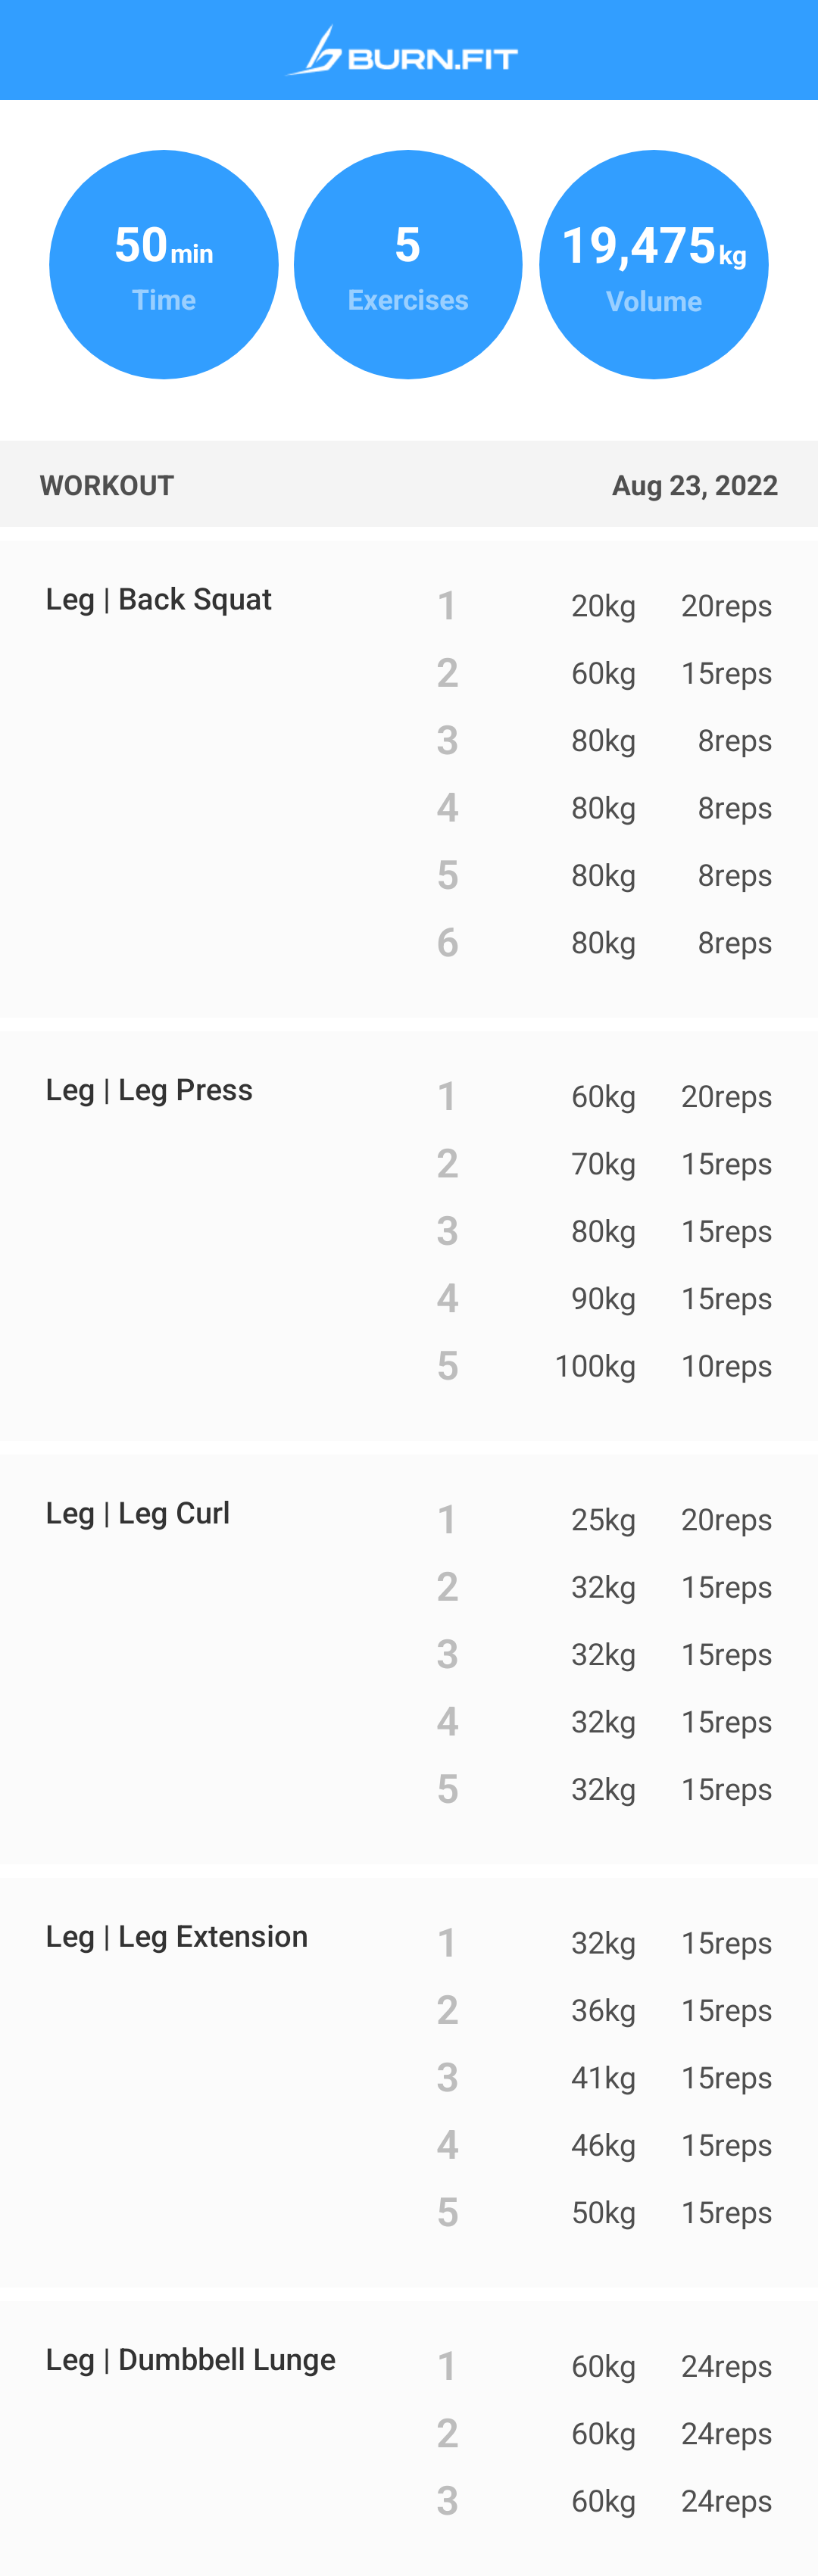Viewport: 818px width, 2576px height.
Task: Click Back Squat set number 6
Action: [x=447, y=943]
